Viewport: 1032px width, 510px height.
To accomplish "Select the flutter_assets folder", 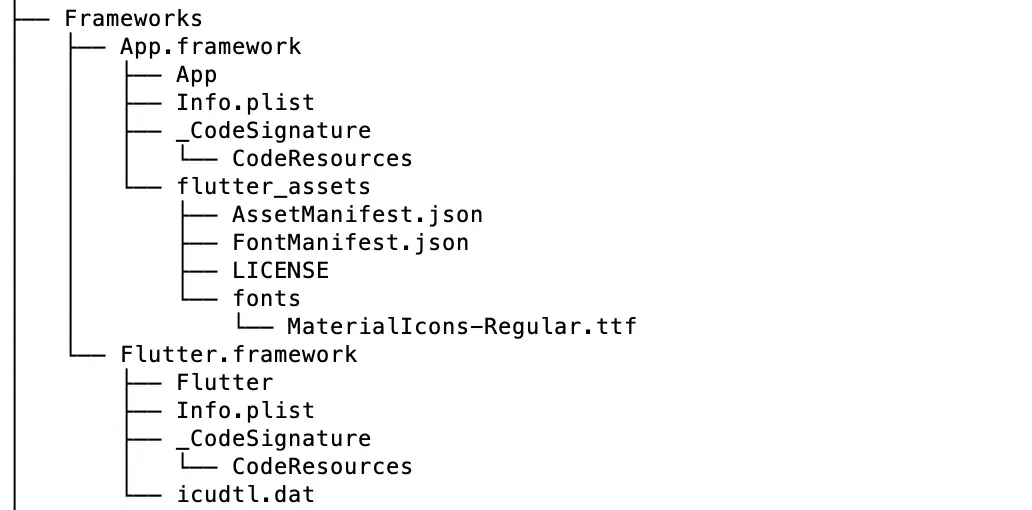I will pyautogui.click(x=273, y=186).
